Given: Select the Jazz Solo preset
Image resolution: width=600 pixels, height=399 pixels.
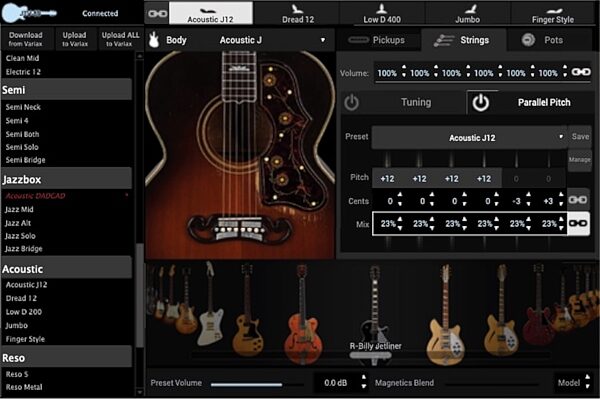Looking at the screenshot, I should coord(20,236).
